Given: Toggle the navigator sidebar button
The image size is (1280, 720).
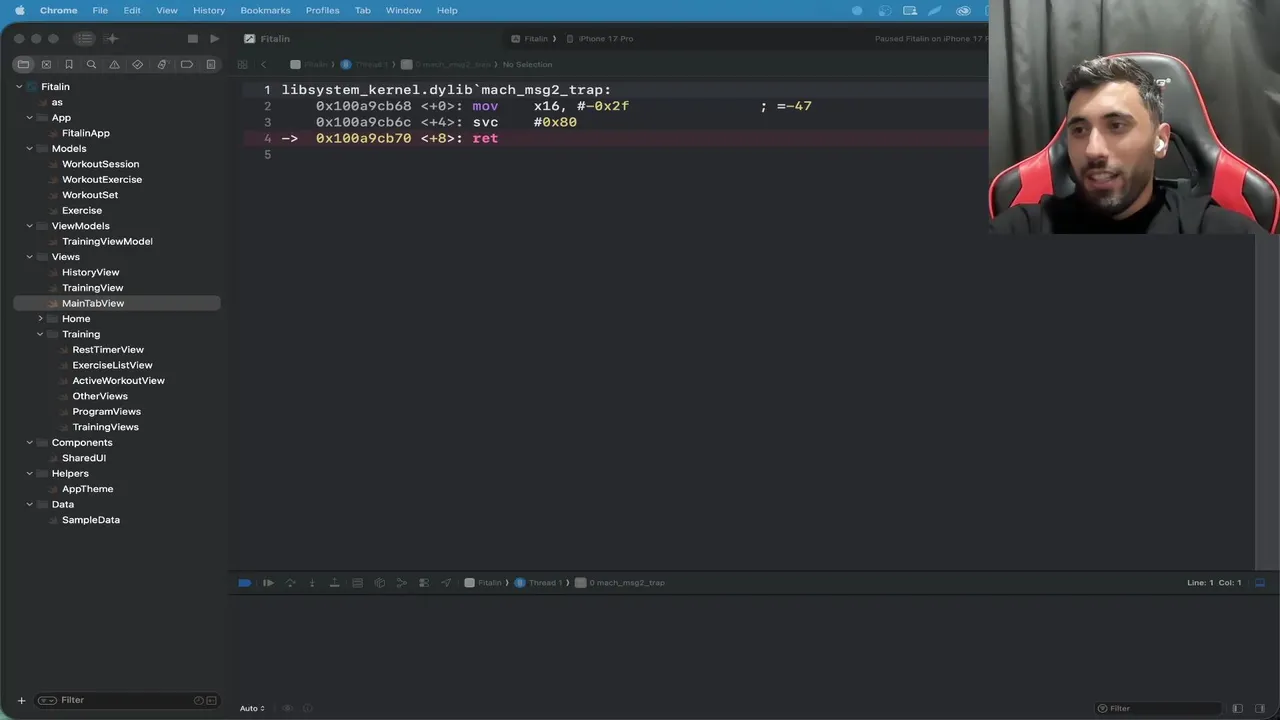Looking at the screenshot, I should click(84, 39).
